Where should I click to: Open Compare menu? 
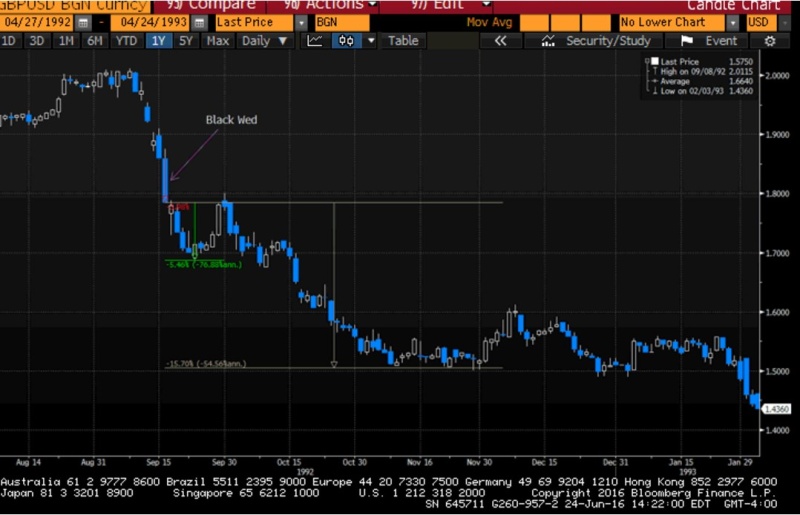(211, 5)
